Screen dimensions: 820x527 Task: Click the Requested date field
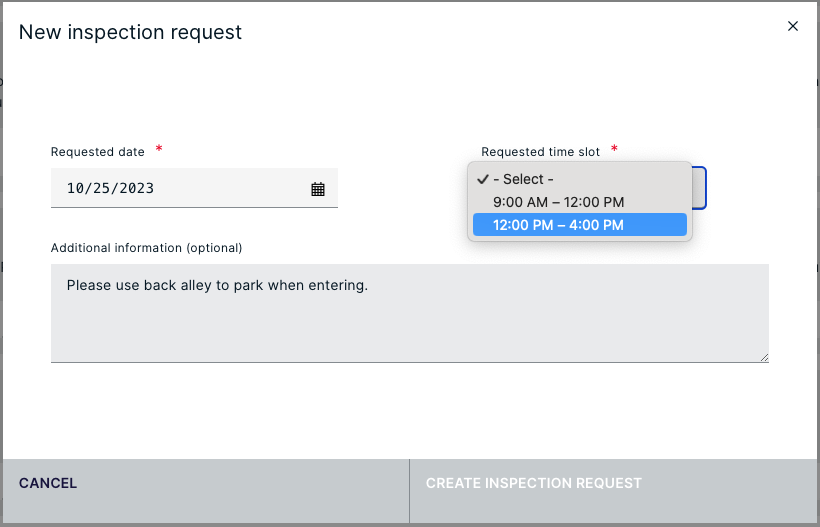click(x=194, y=188)
